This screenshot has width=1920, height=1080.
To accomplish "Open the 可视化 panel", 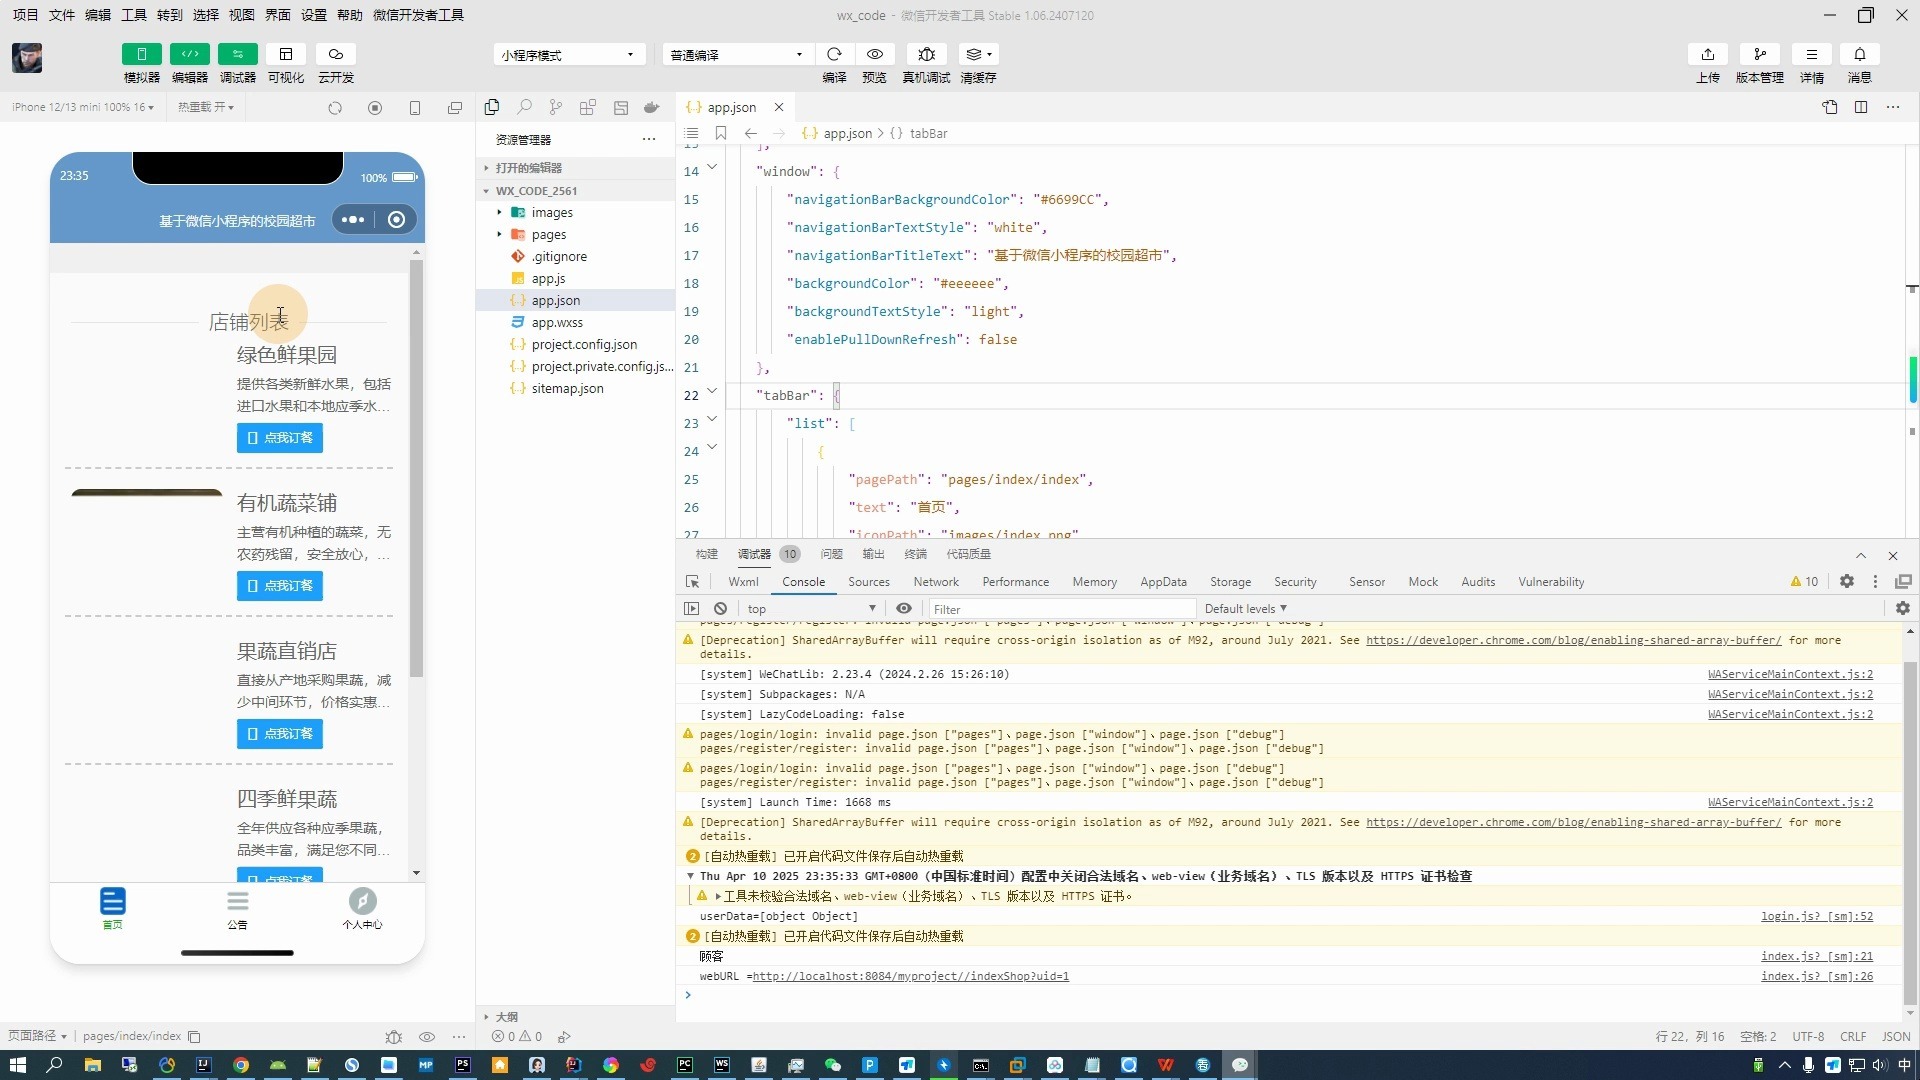I will [x=286, y=63].
